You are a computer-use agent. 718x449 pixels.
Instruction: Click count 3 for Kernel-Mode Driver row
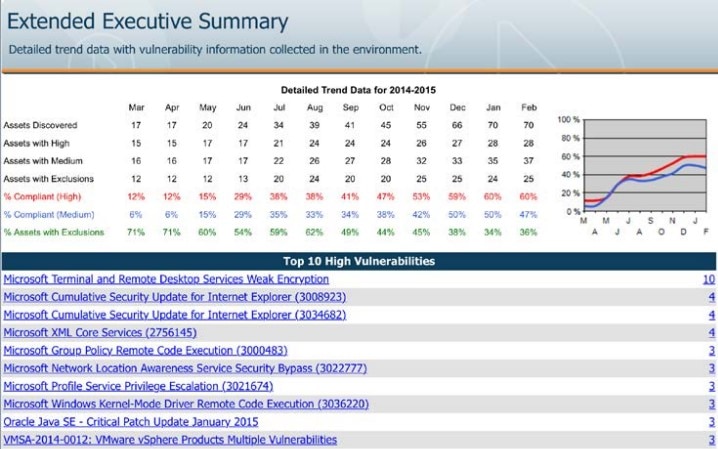click(712, 404)
